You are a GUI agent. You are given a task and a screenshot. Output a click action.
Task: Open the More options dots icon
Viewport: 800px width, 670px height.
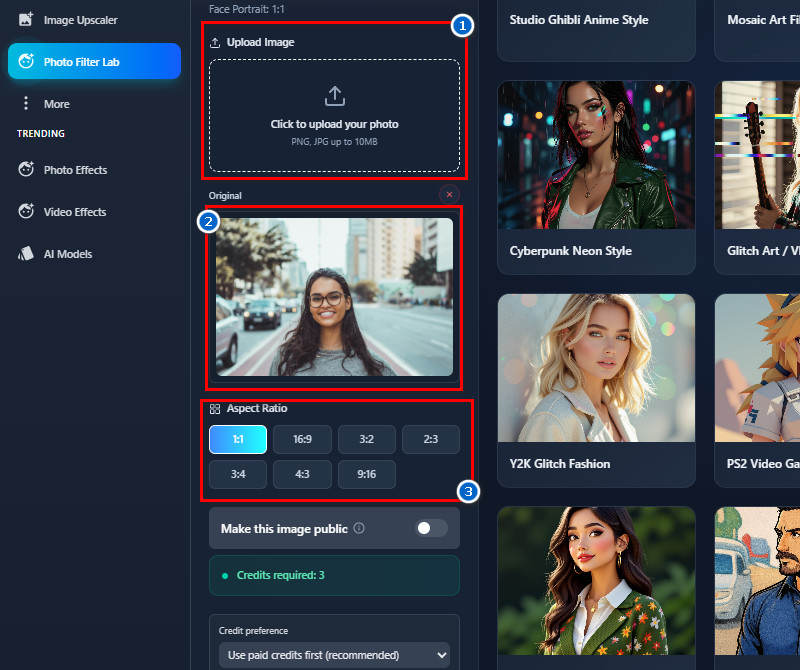click(26, 104)
